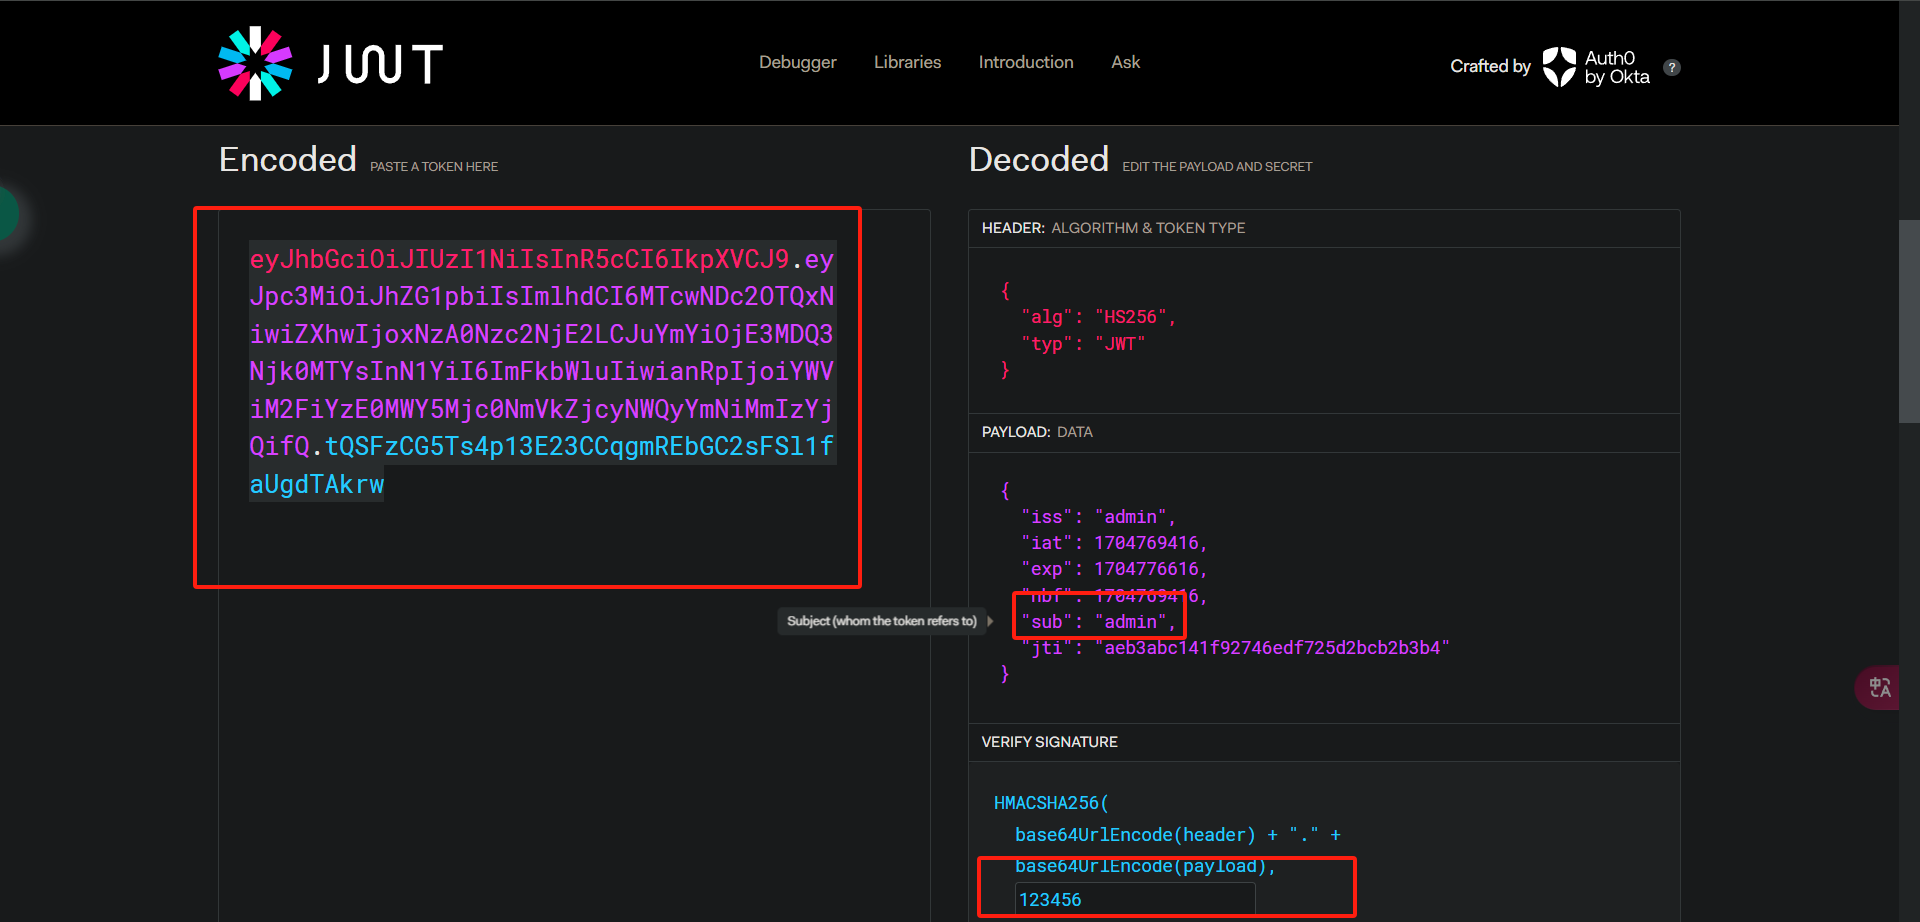1920x922 pixels.
Task: Click the question mark help icon
Action: click(x=1672, y=67)
